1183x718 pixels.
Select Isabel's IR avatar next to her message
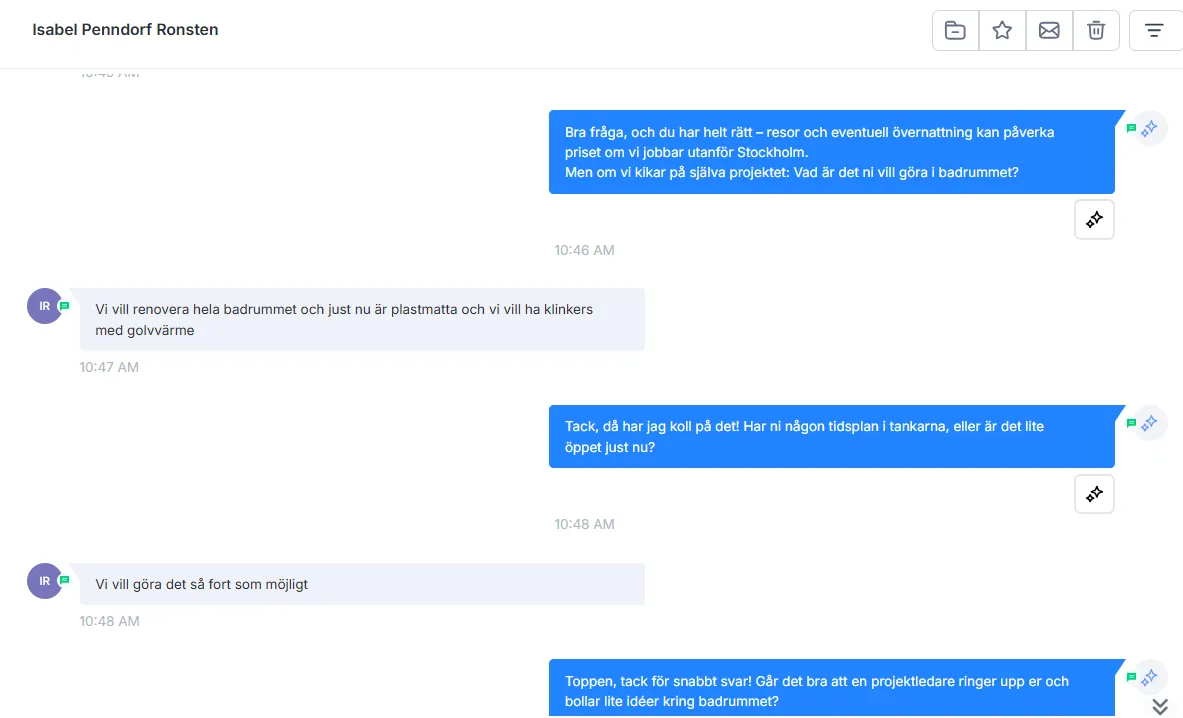(x=44, y=306)
